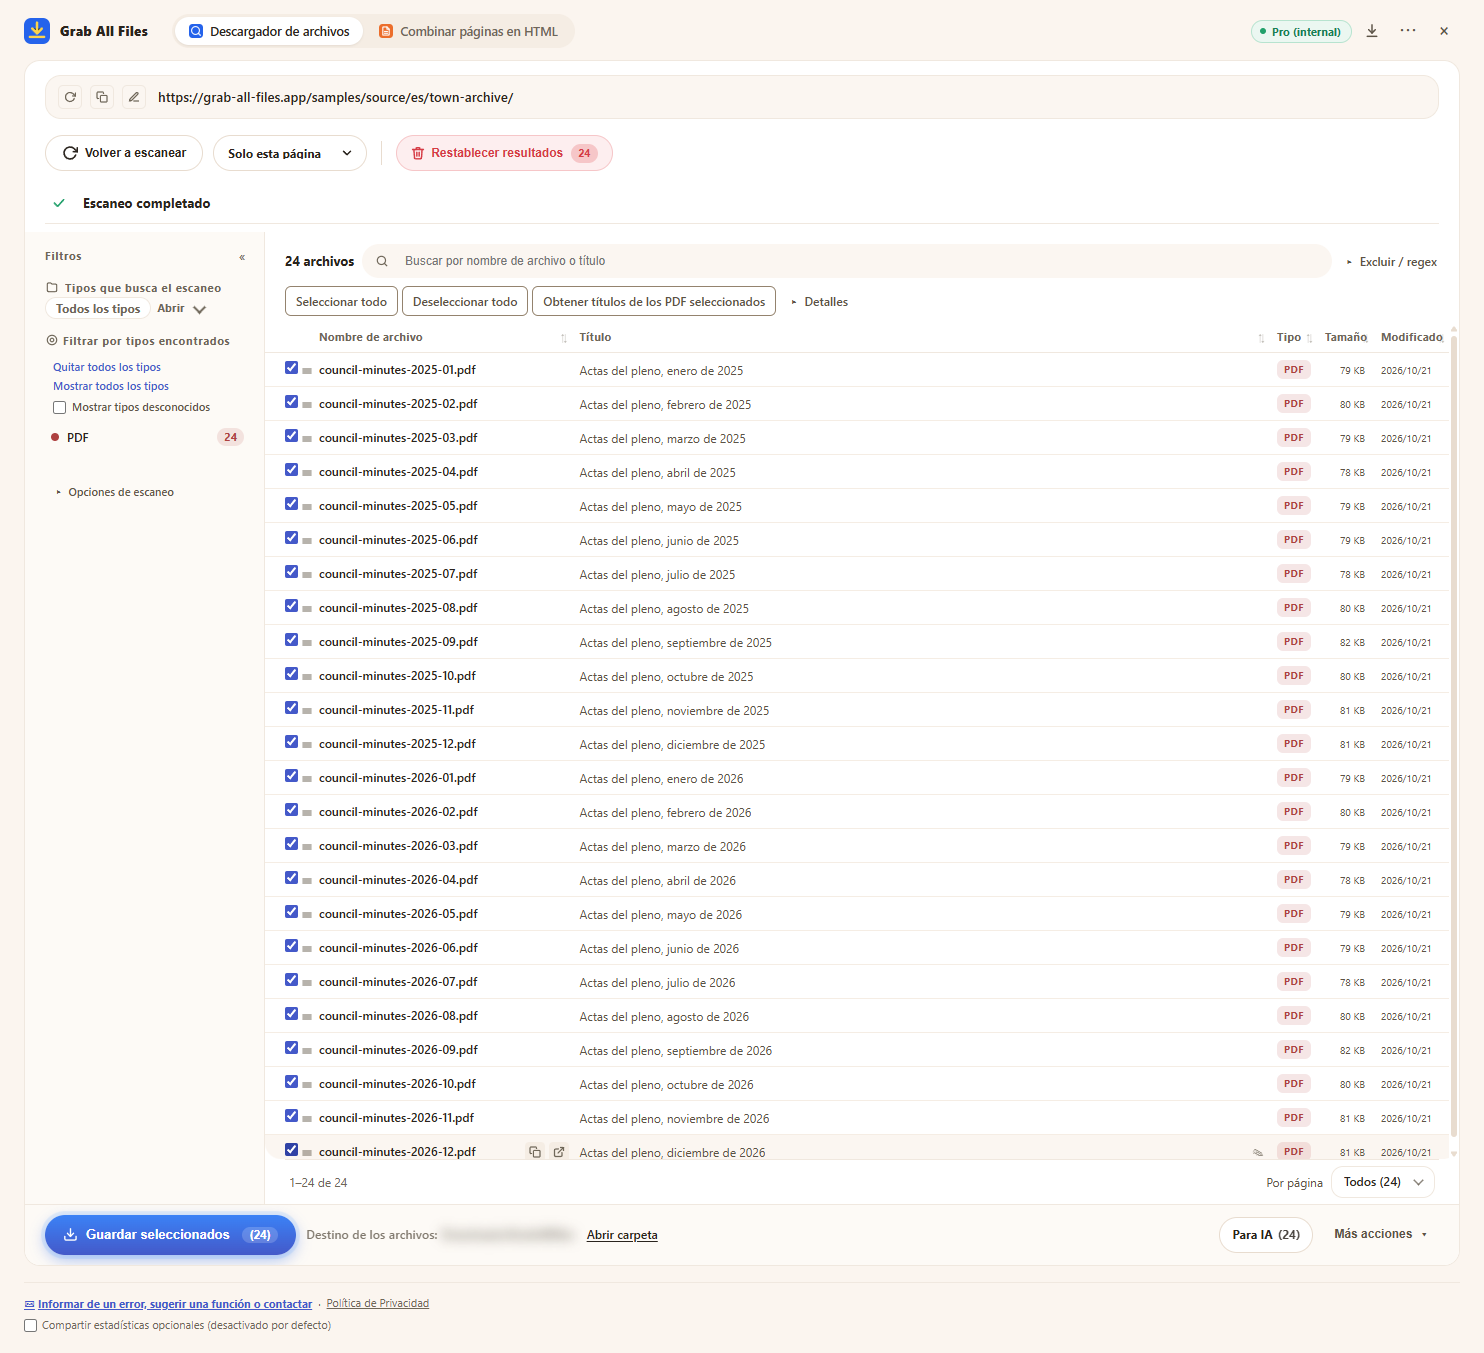The width and height of the screenshot is (1484, 1353).
Task: Uncheck council-minutes-2025-06.pdf checkbox
Action: (292, 538)
